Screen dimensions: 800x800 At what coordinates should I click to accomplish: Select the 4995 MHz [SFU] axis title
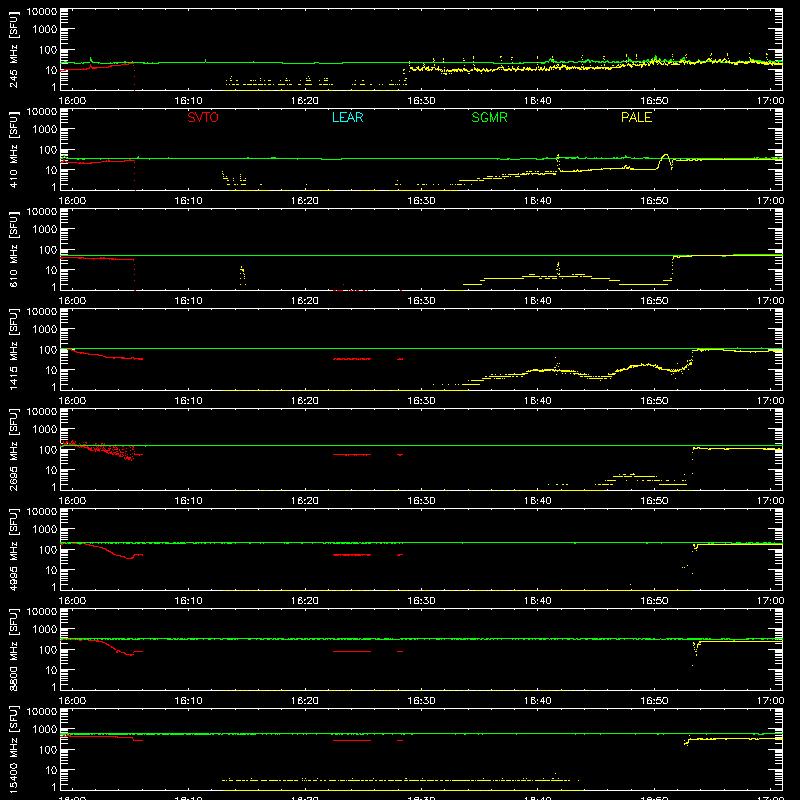(x=14, y=549)
